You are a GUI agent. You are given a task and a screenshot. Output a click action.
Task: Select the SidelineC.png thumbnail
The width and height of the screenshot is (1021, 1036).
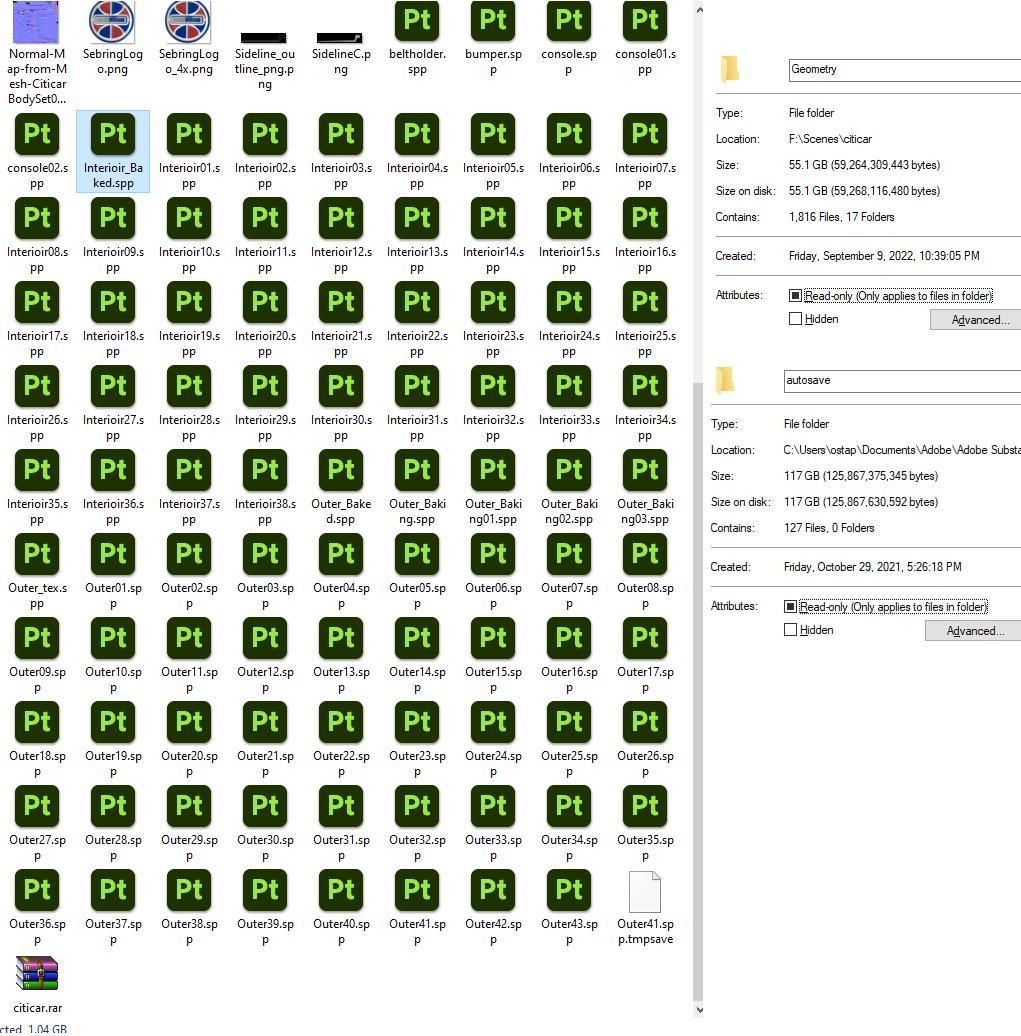point(340,38)
